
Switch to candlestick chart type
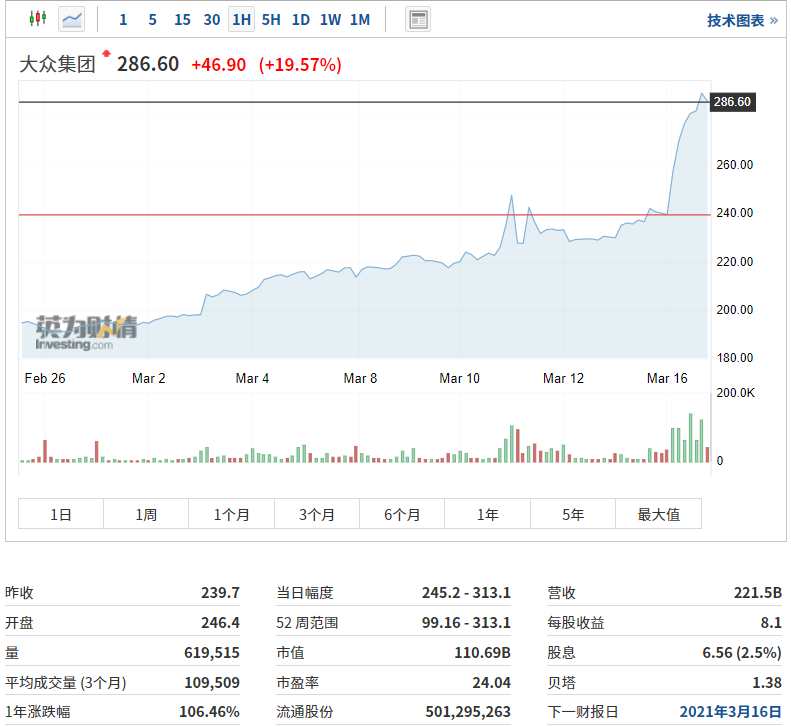pos(38,19)
